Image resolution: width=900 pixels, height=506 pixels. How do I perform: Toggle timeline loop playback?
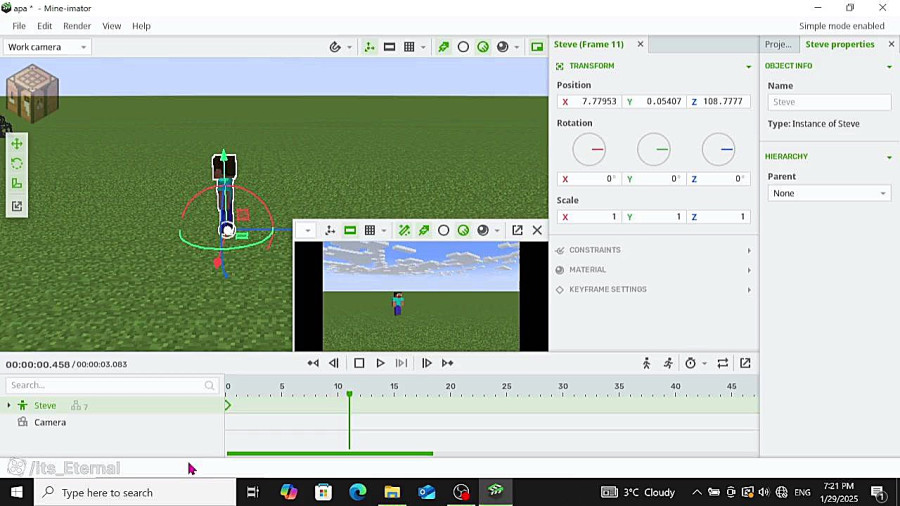723,363
